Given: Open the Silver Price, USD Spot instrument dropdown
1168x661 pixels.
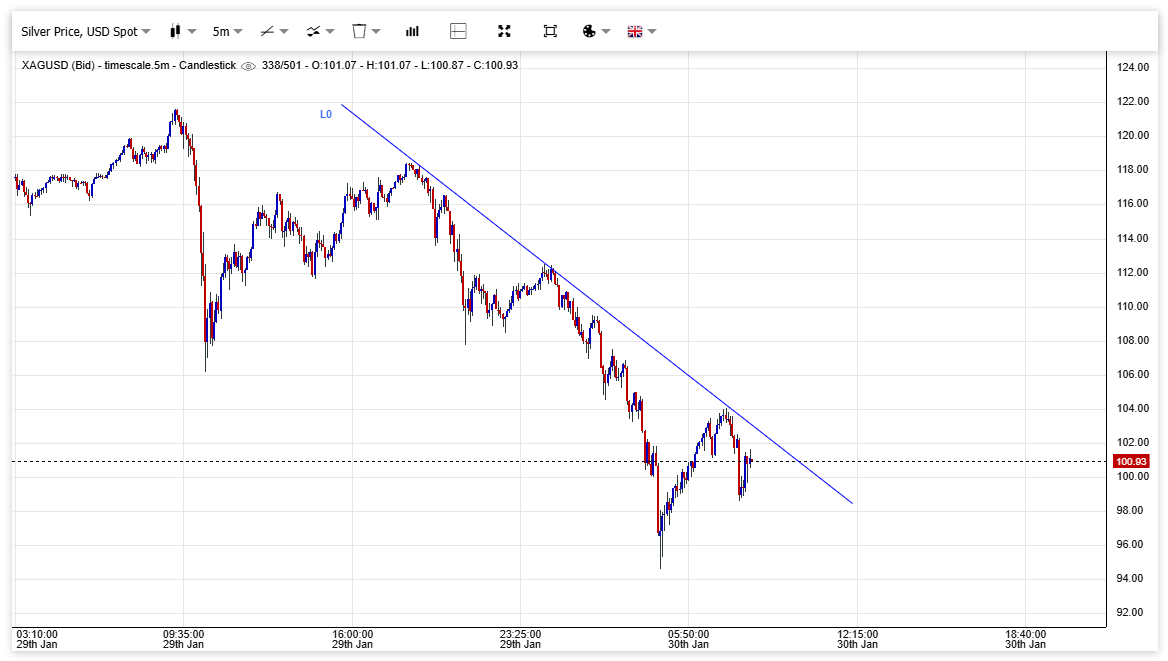Looking at the screenshot, I should (x=86, y=31).
